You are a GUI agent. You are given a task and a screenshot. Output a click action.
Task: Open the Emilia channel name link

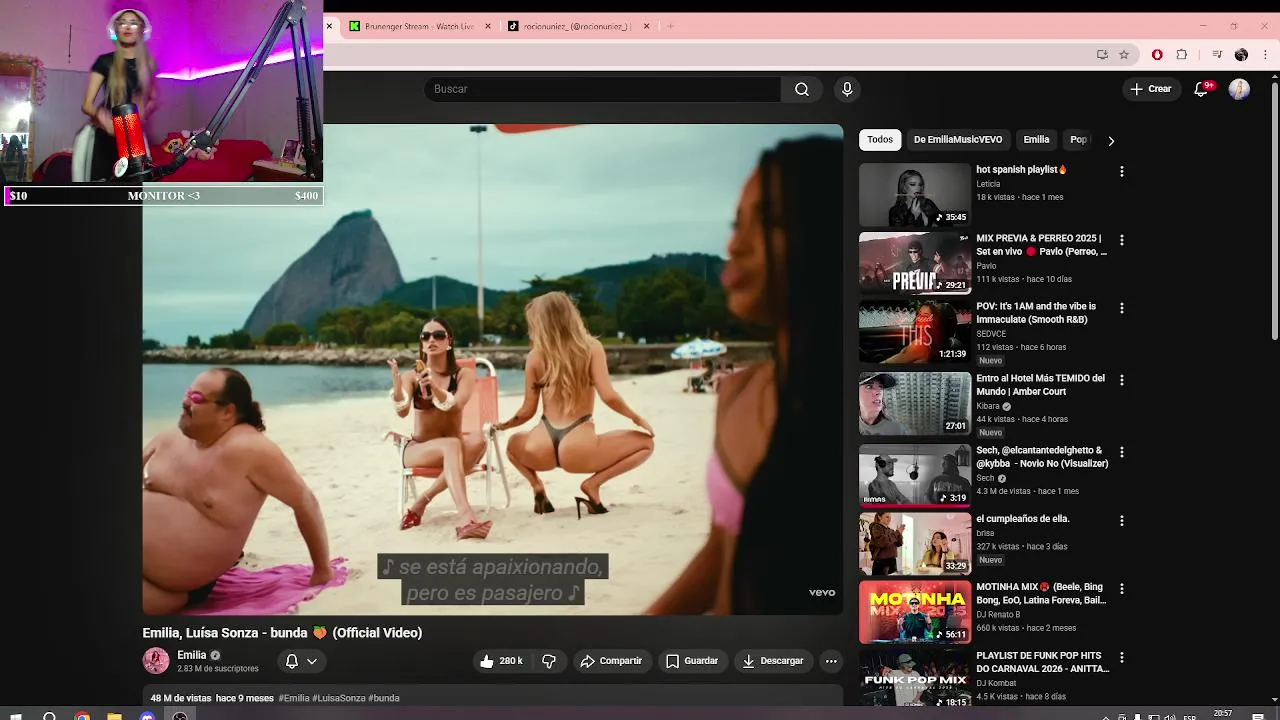(x=191, y=655)
